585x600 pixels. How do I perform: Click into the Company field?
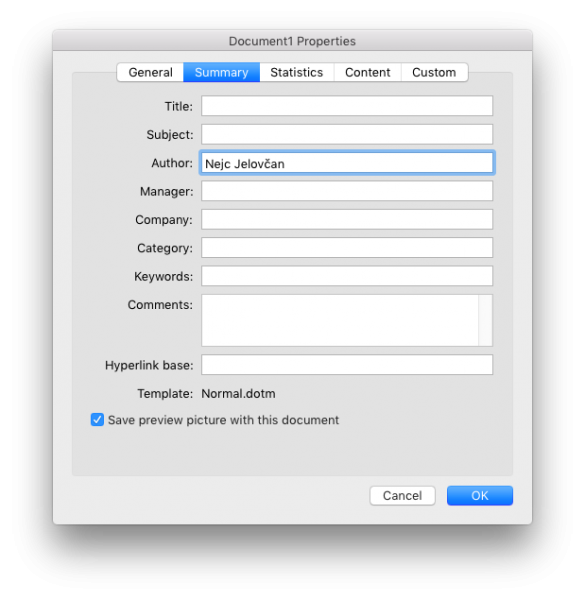347,219
